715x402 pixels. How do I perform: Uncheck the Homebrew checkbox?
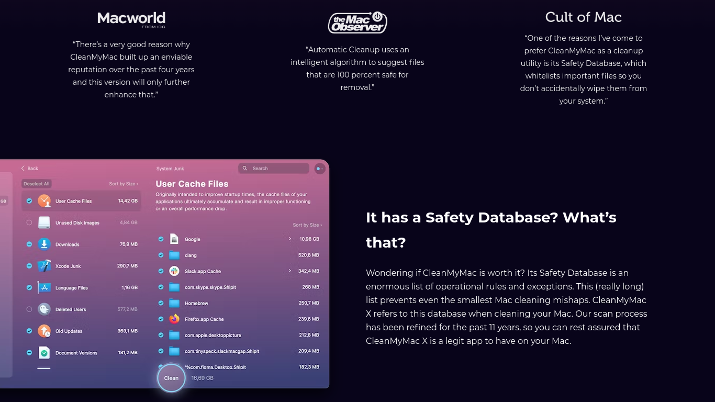coord(161,303)
